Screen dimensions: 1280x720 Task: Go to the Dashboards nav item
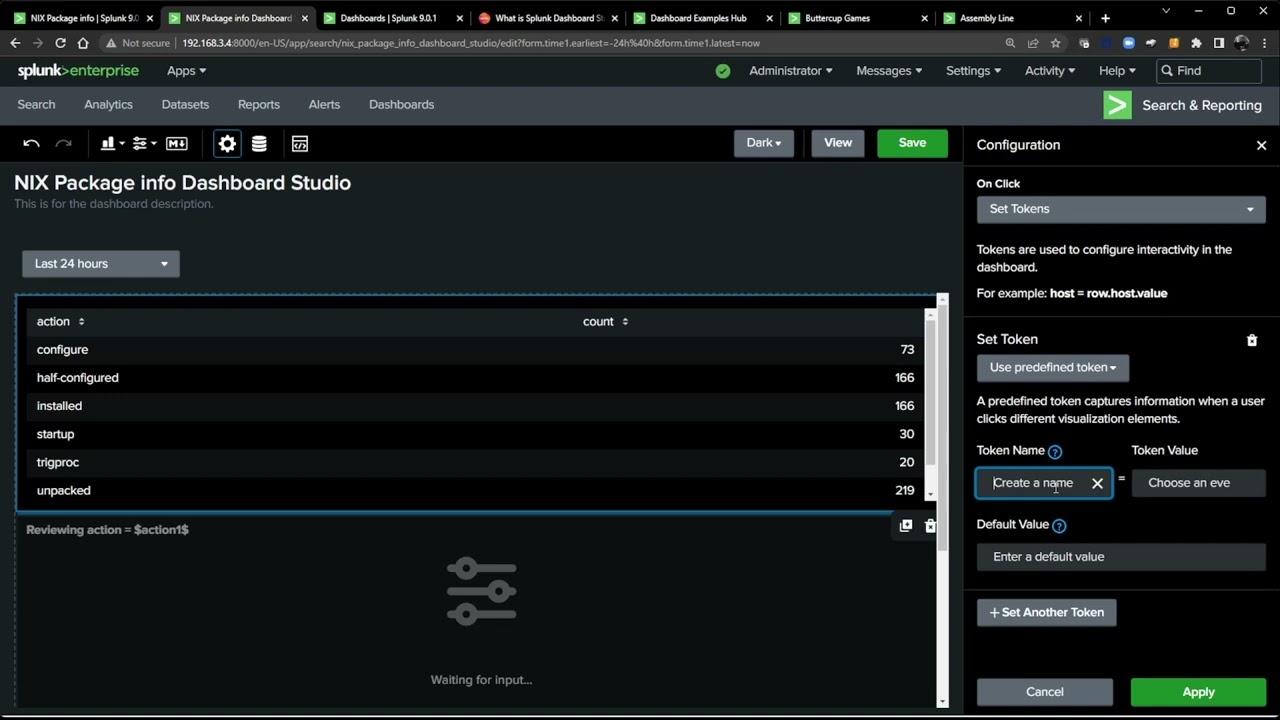(x=401, y=105)
